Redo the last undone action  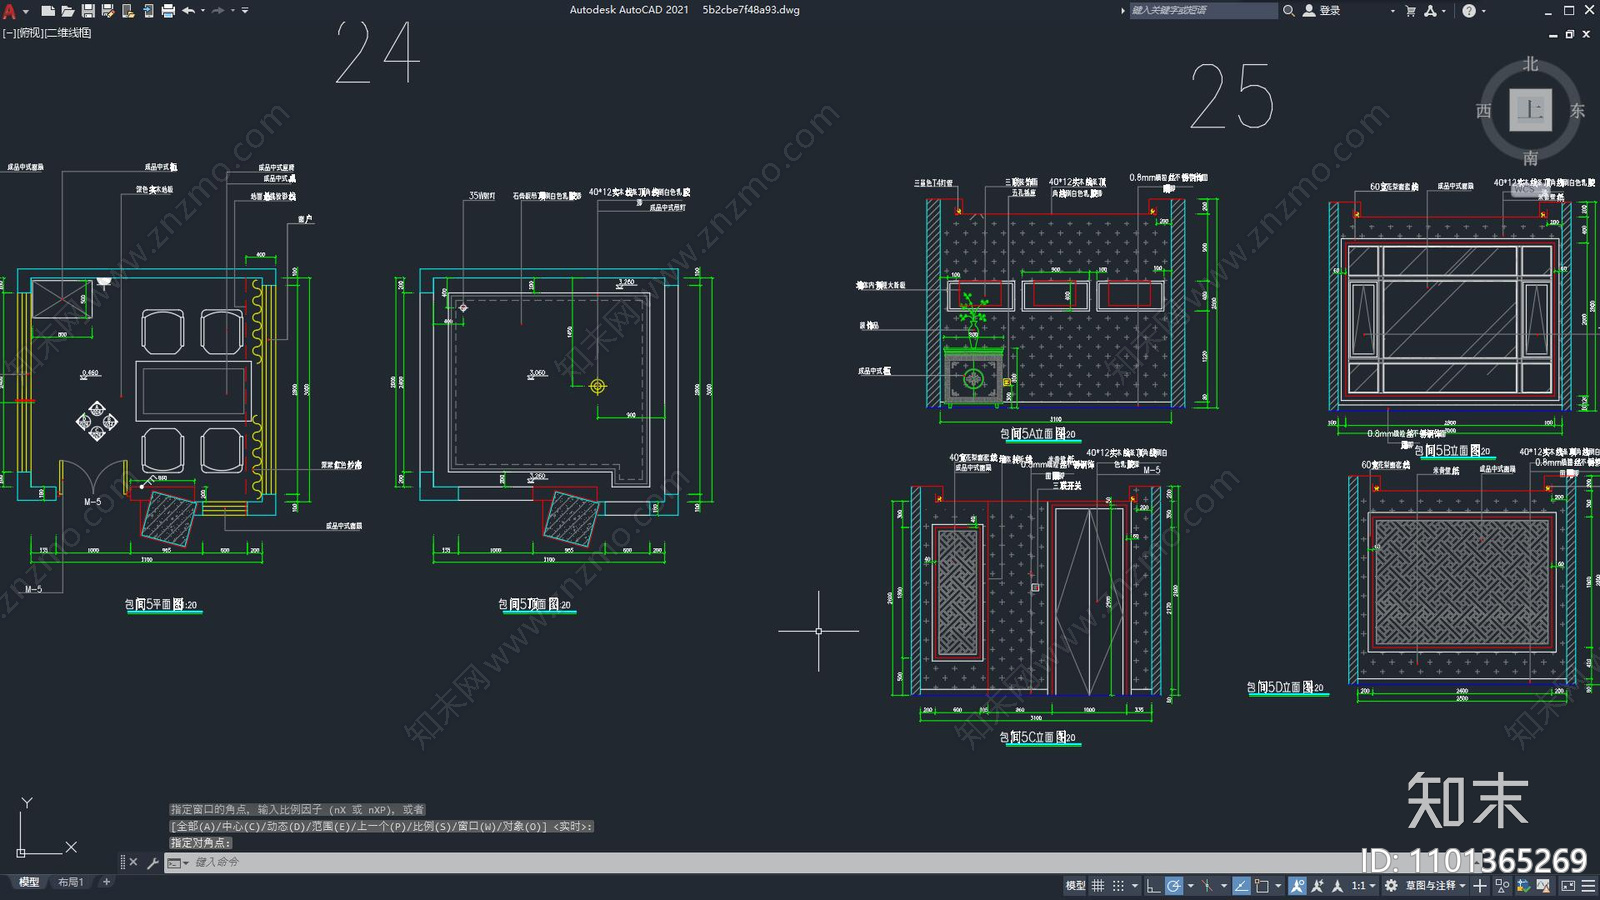pos(218,11)
